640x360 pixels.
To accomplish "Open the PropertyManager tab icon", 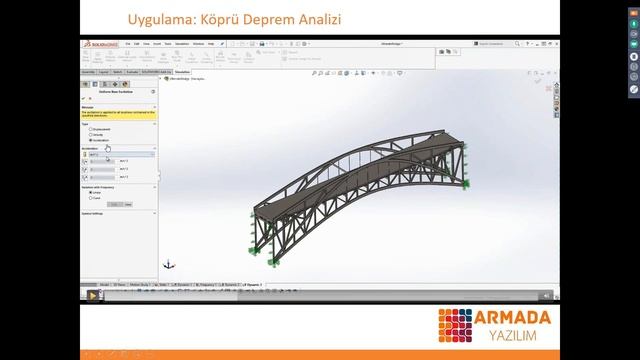I will click(x=95, y=84).
